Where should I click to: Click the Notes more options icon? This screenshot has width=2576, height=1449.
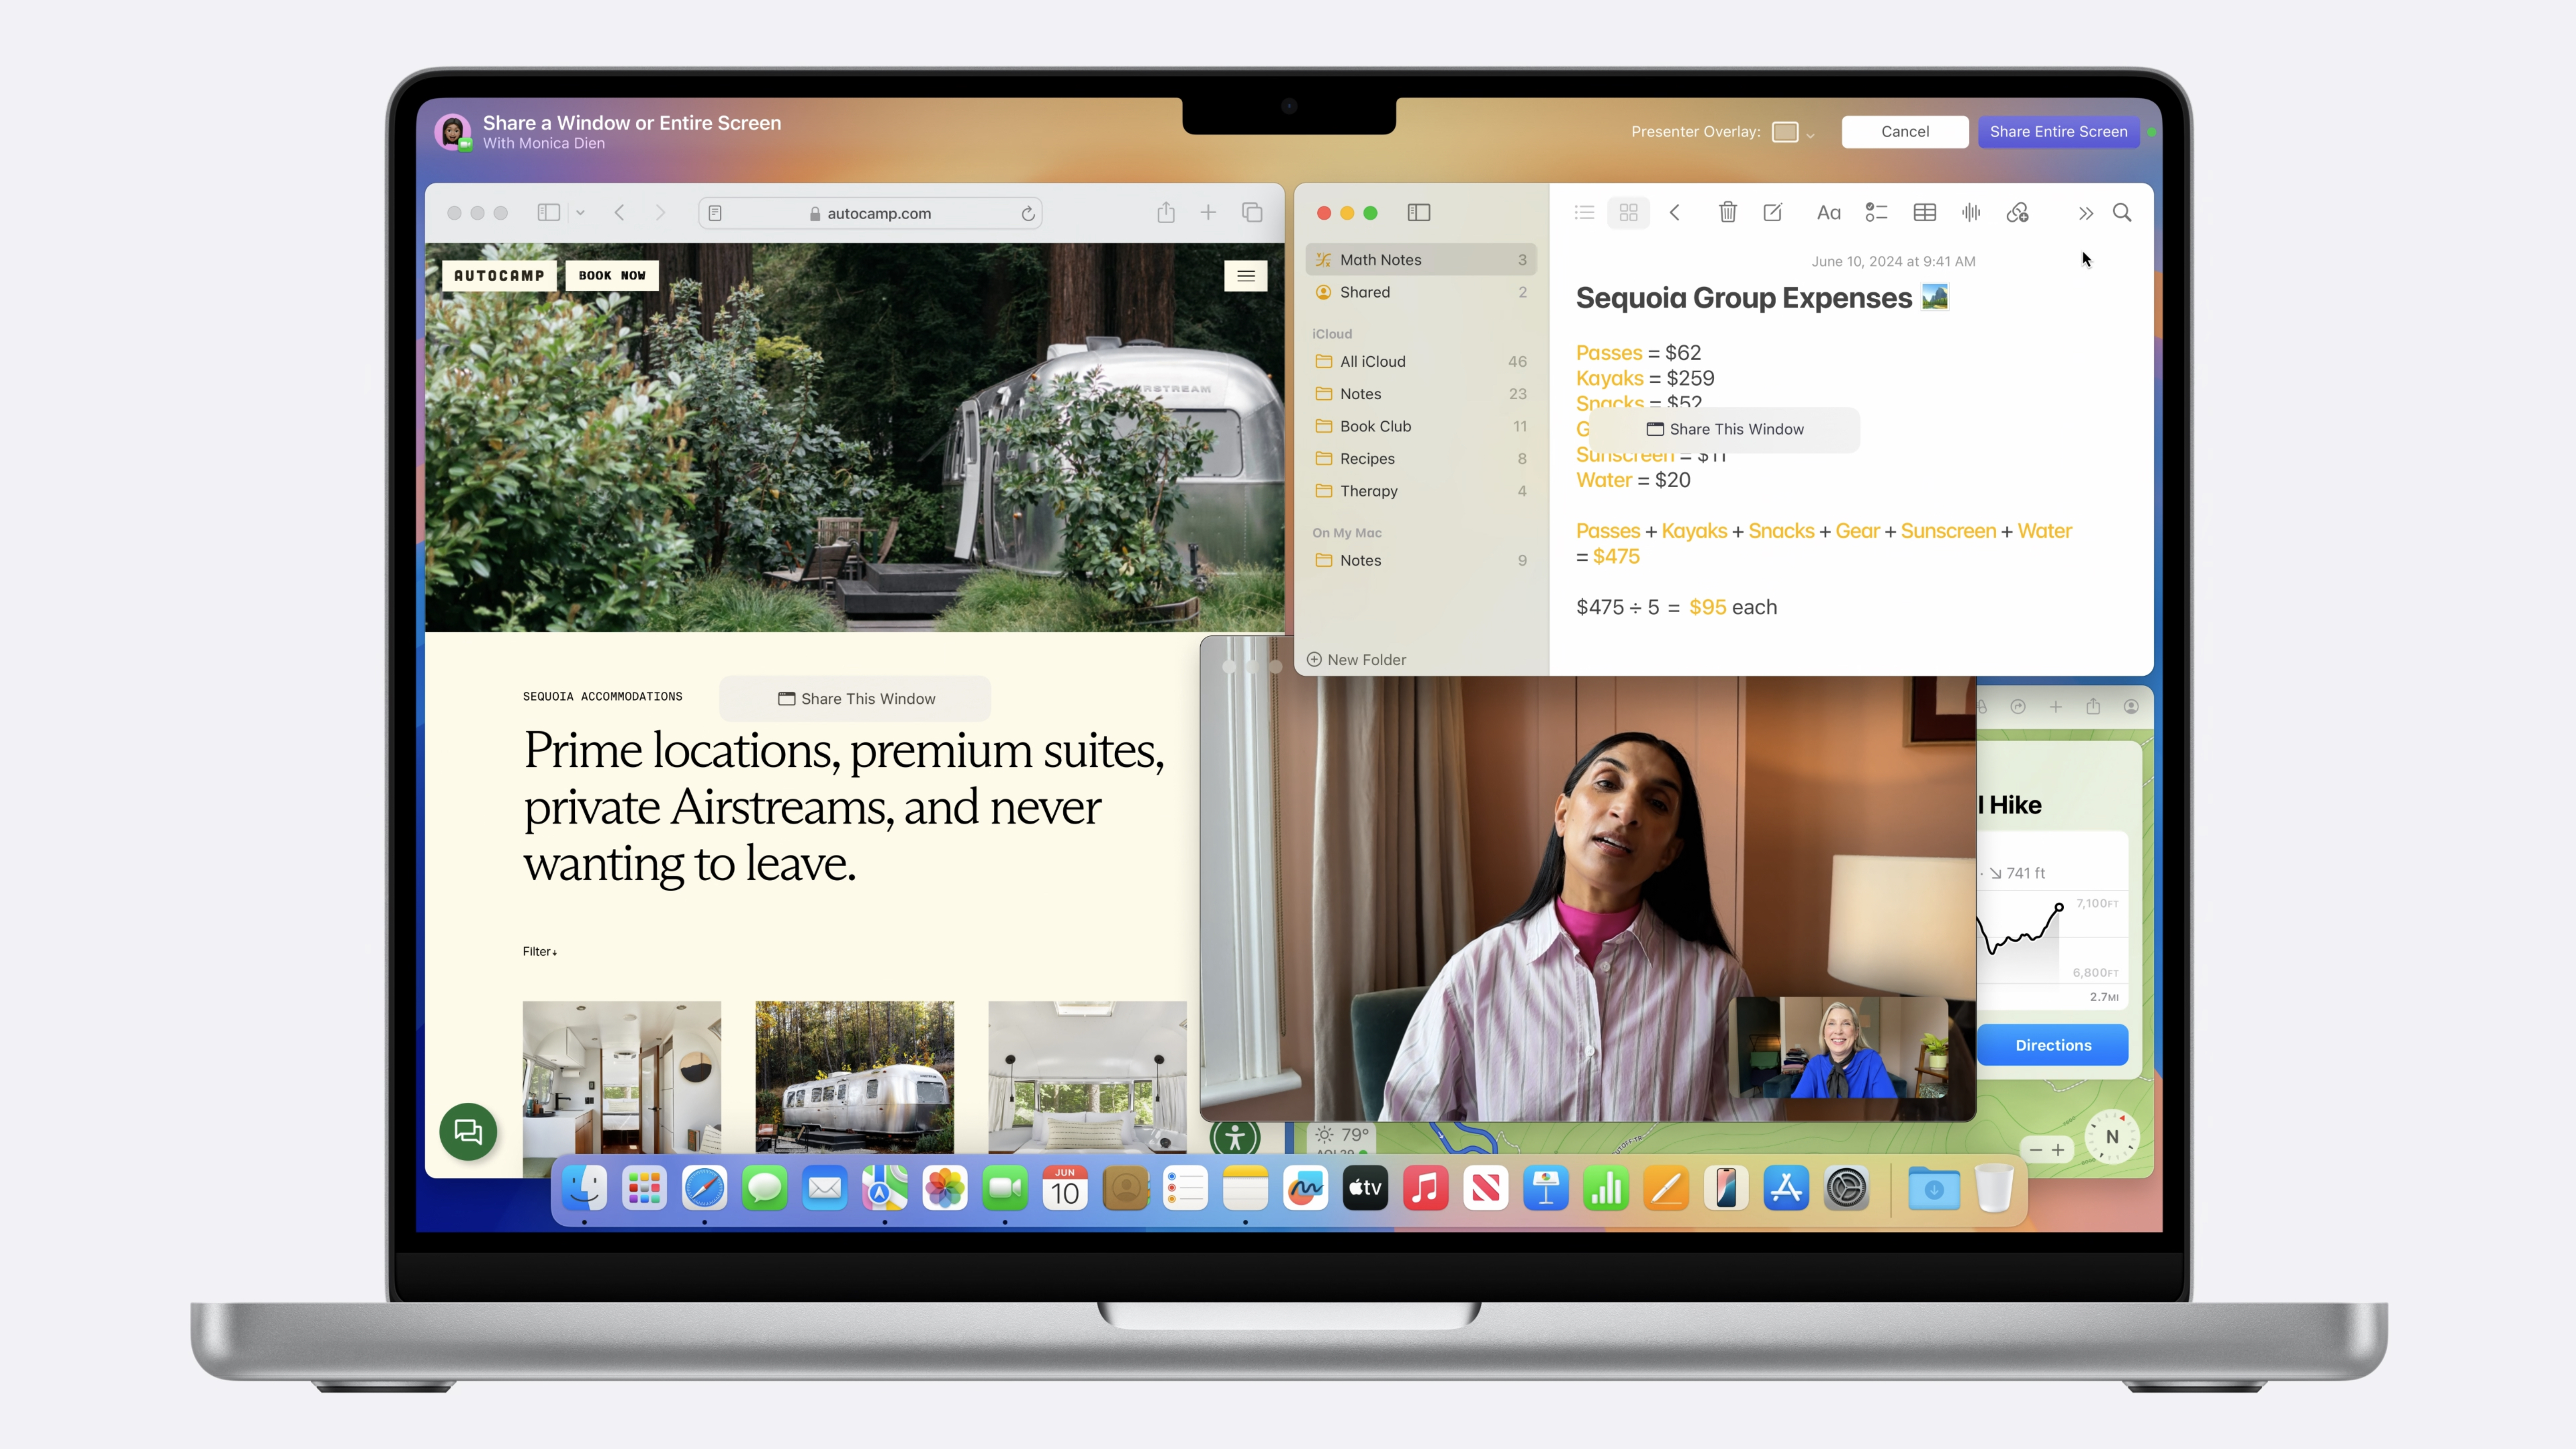coord(2086,212)
